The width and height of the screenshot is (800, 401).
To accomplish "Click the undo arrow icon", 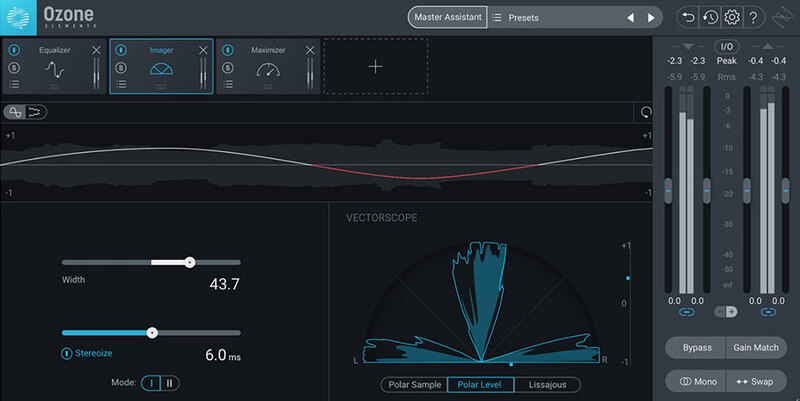I will pyautogui.click(x=687, y=18).
